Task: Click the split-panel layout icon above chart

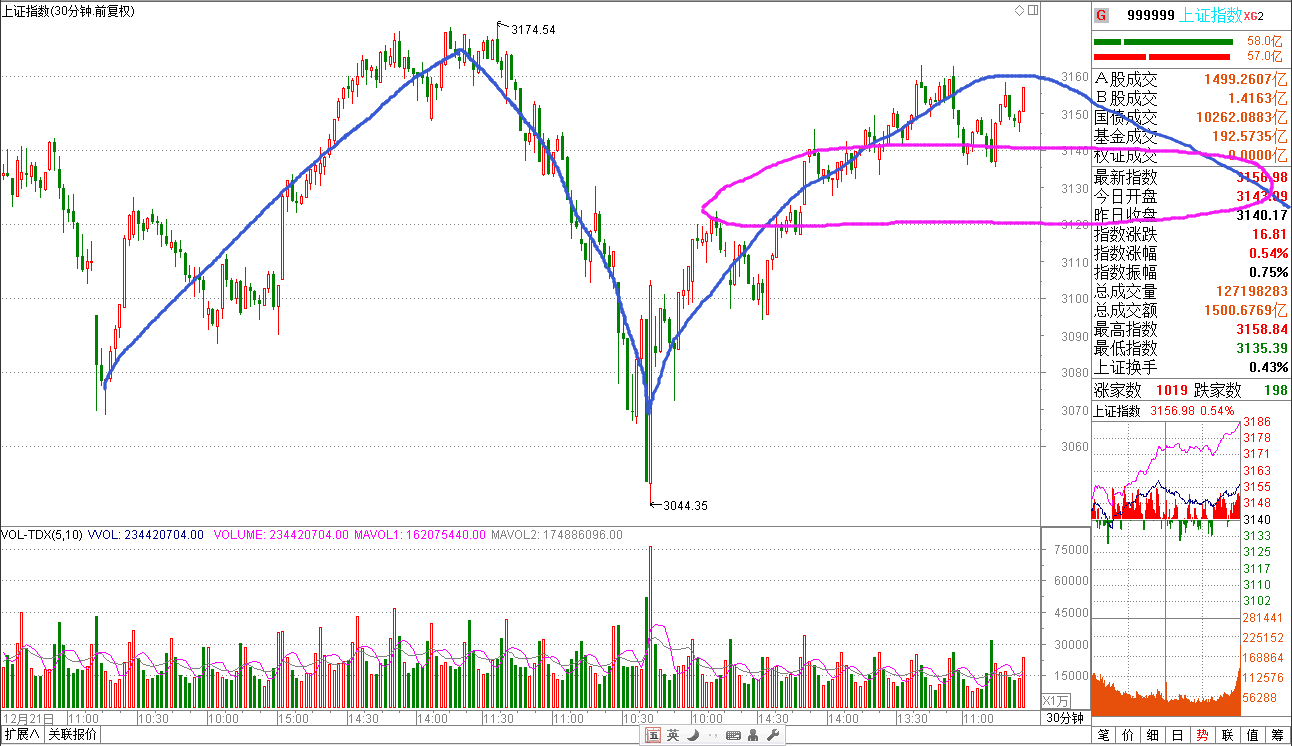Action: [x=1031, y=11]
